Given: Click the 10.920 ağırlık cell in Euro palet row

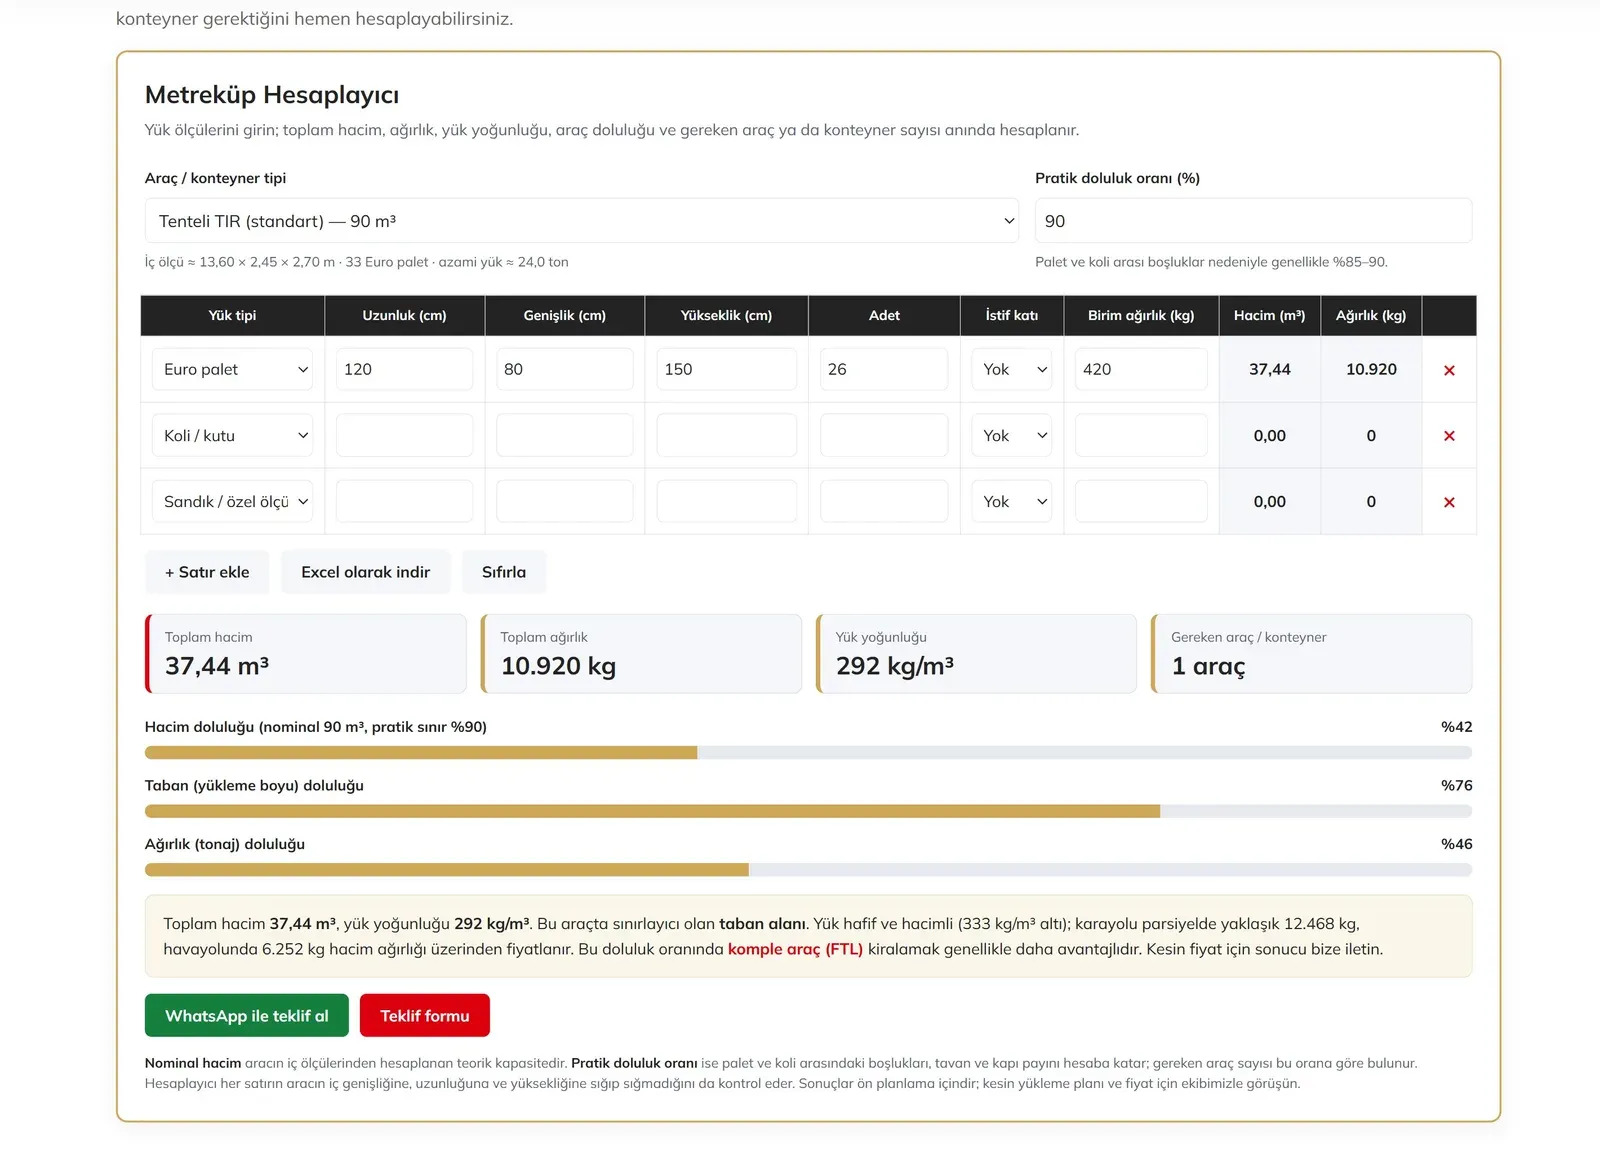Looking at the screenshot, I should (x=1371, y=369).
